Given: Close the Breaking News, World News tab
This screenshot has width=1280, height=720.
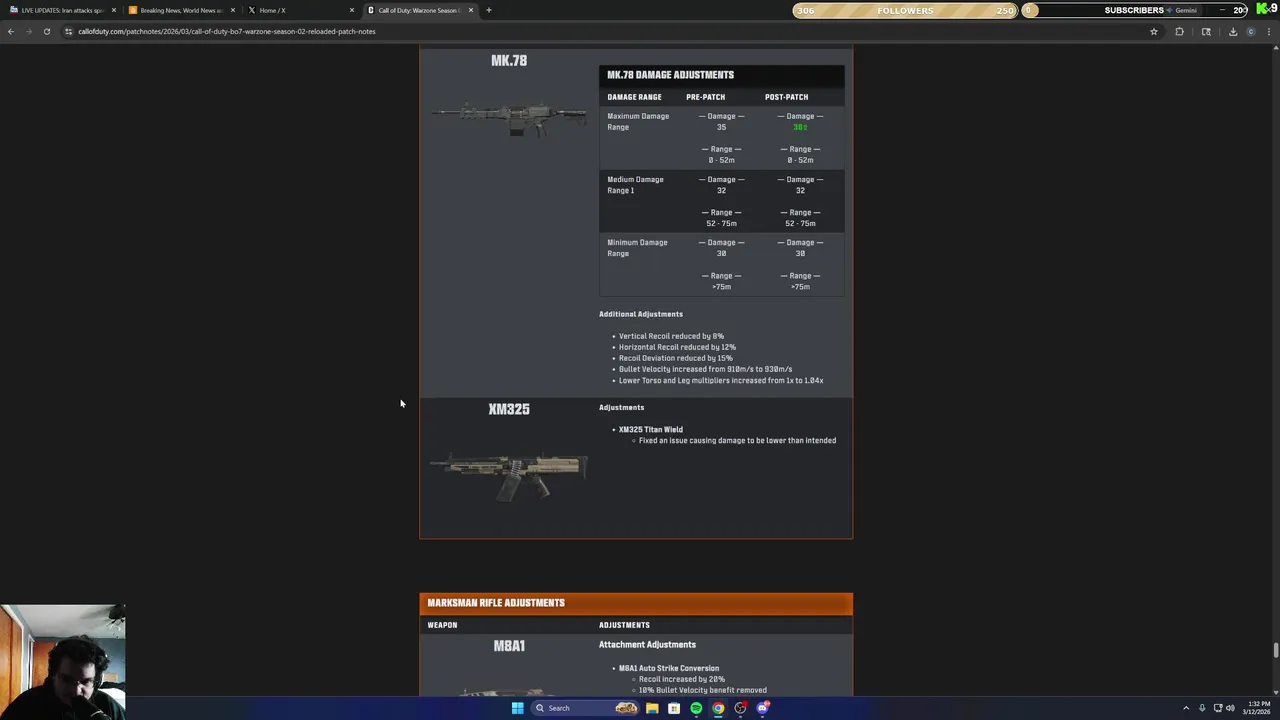Looking at the screenshot, I should pos(233,10).
